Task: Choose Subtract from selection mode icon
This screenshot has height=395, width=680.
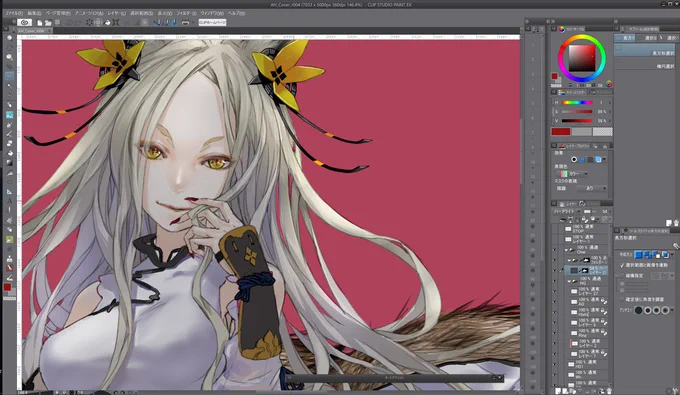Action: tap(657, 255)
